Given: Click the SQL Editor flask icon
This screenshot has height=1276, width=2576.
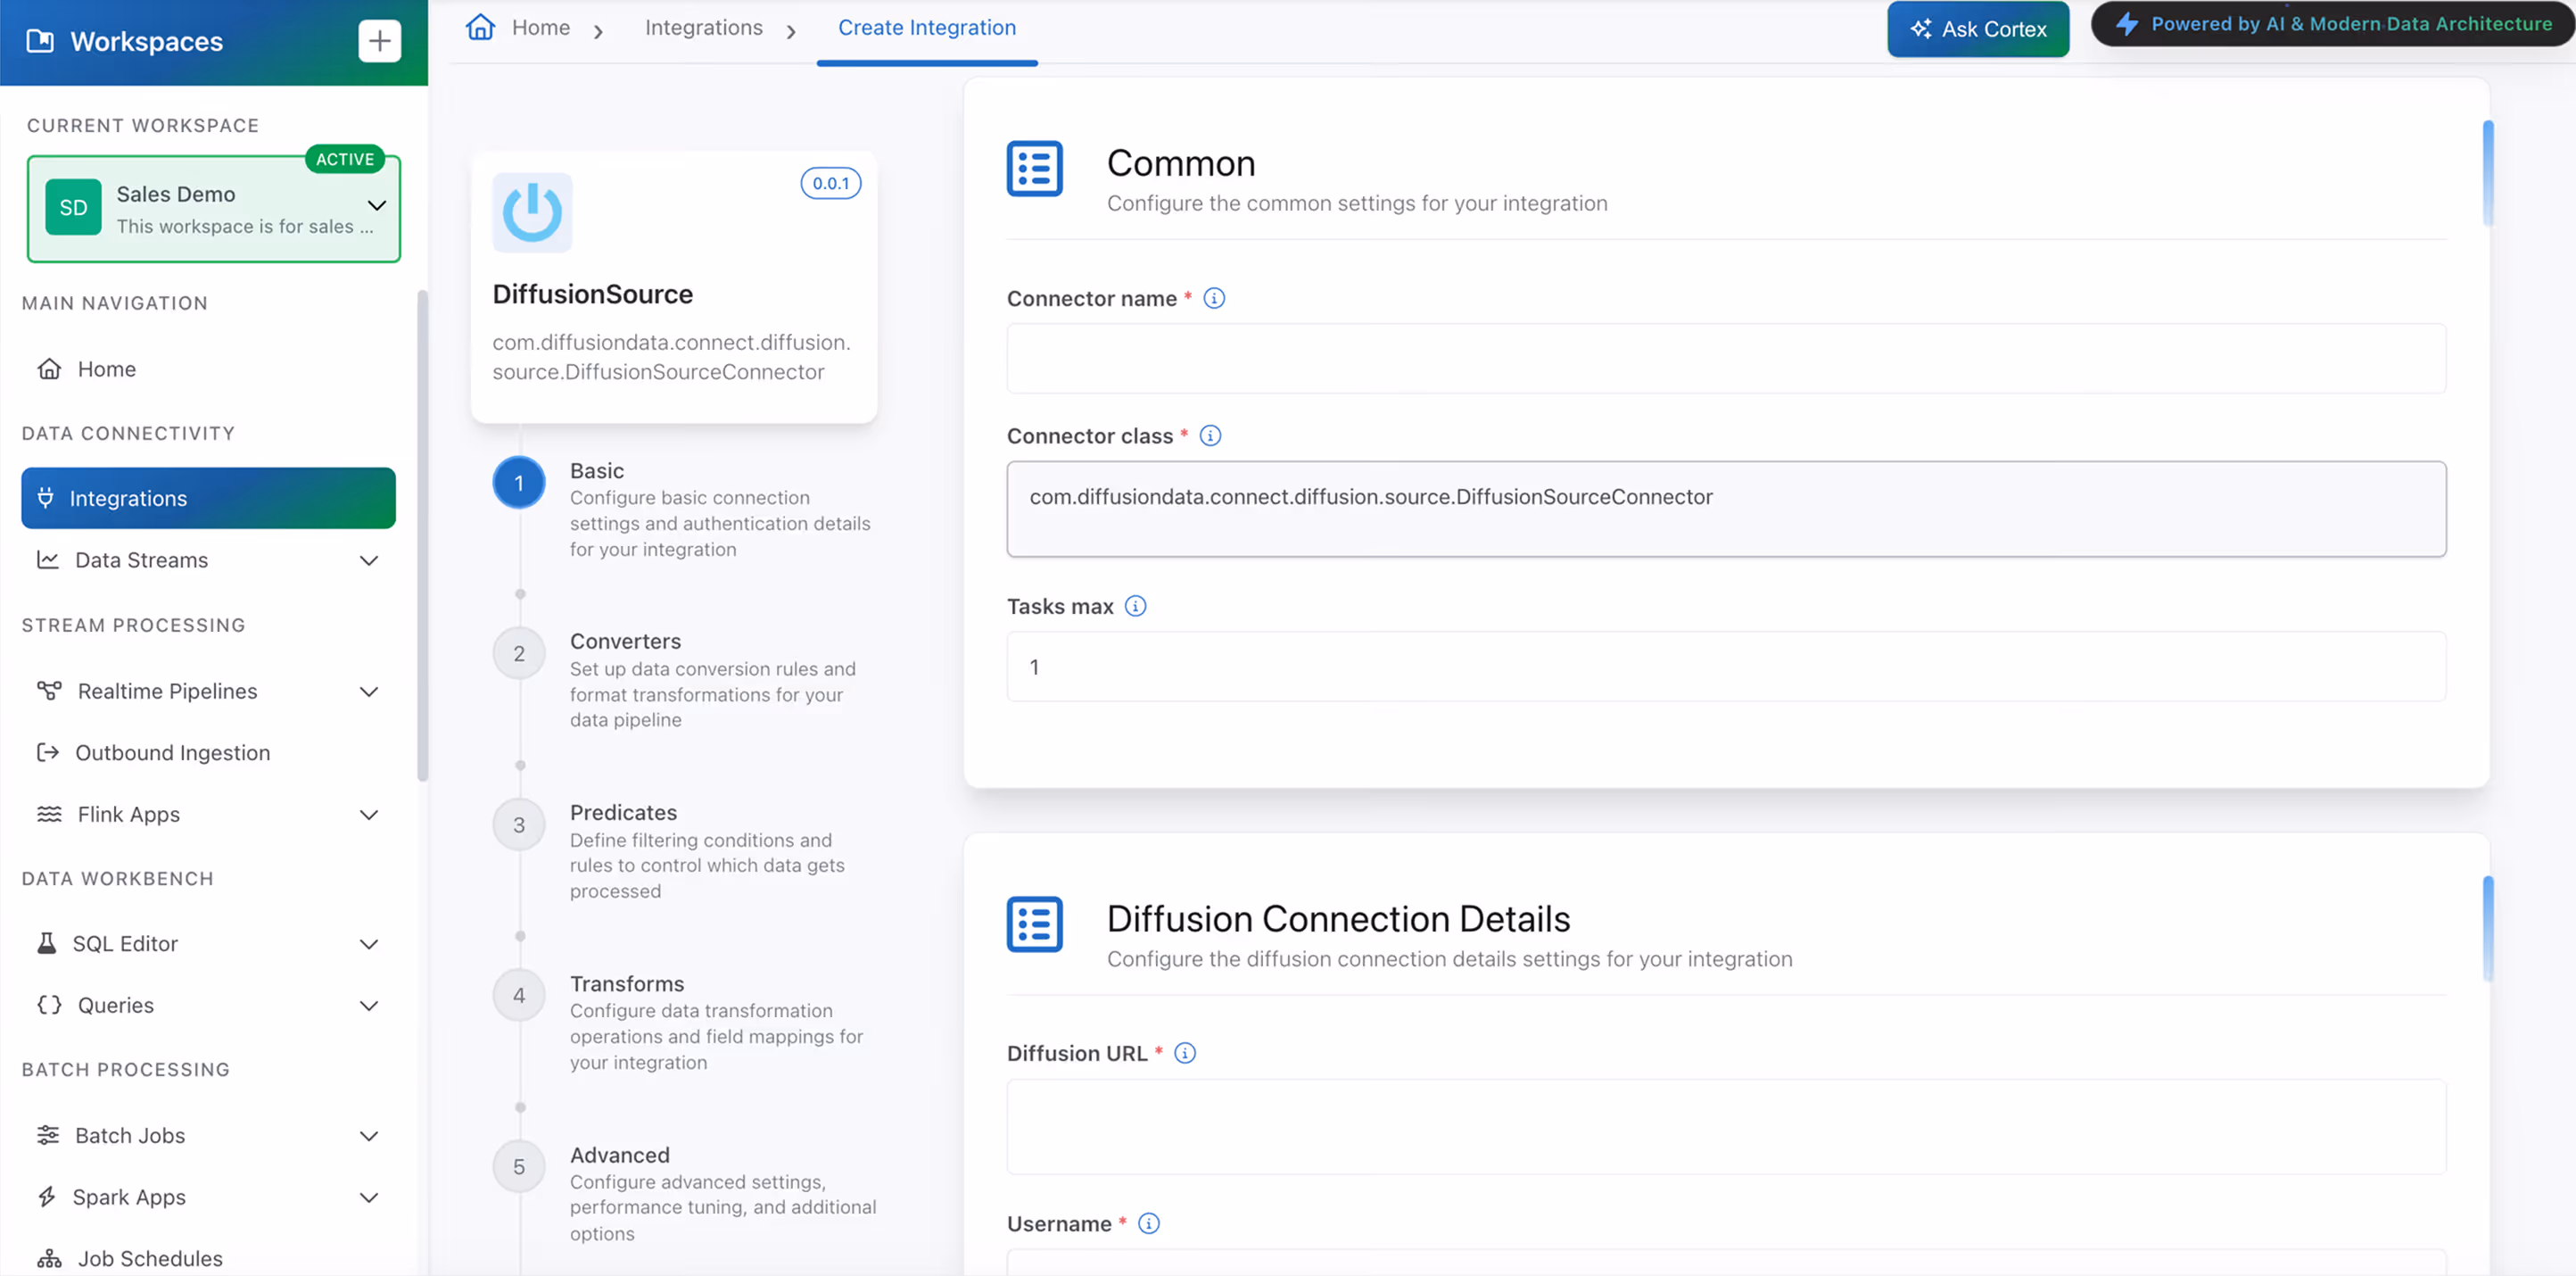Looking at the screenshot, I should [x=47, y=944].
